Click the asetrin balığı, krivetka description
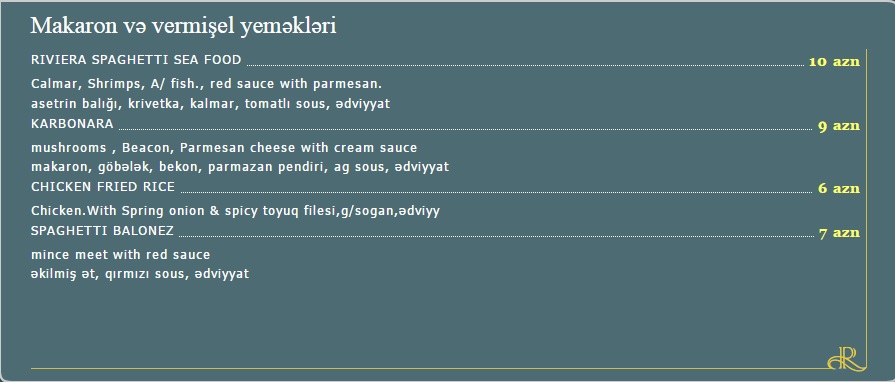The image size is (895, 382). point(211,104)
